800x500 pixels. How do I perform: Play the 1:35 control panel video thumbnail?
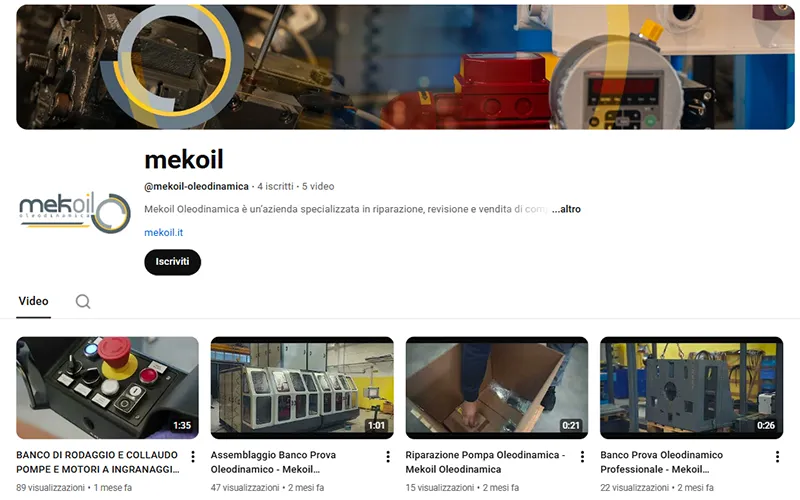click(x=108, y=388)
